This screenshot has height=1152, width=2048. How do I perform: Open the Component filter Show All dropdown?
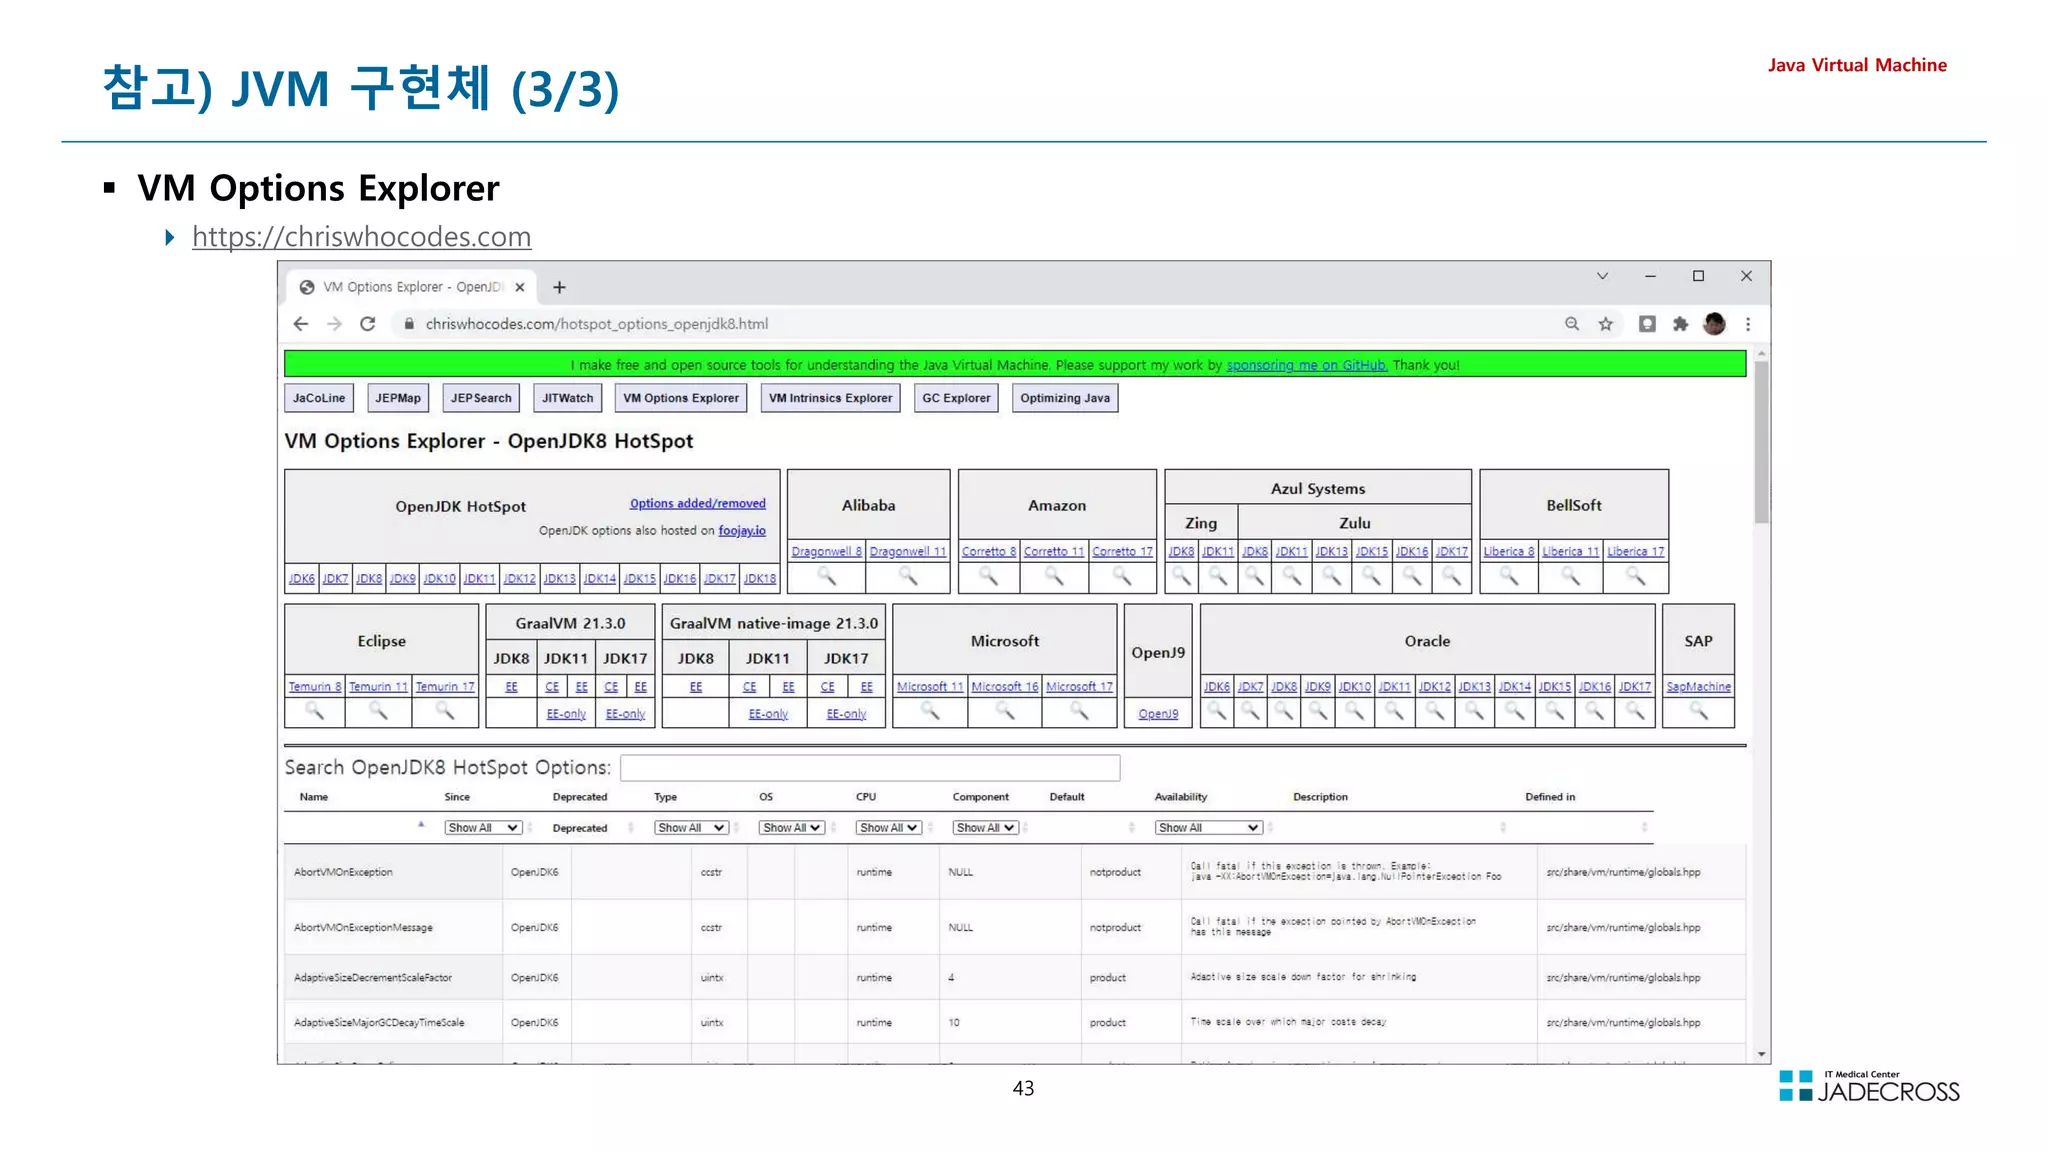tap(986, 828)
